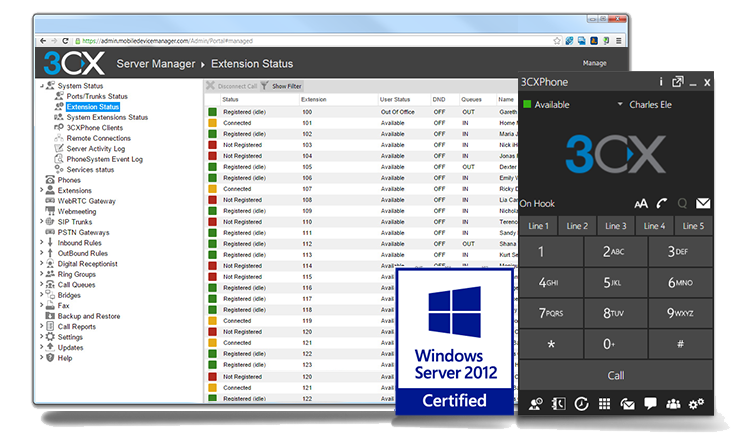
Task: Open the conference group icon in 3CXPhone
Action: pos(673,404)
